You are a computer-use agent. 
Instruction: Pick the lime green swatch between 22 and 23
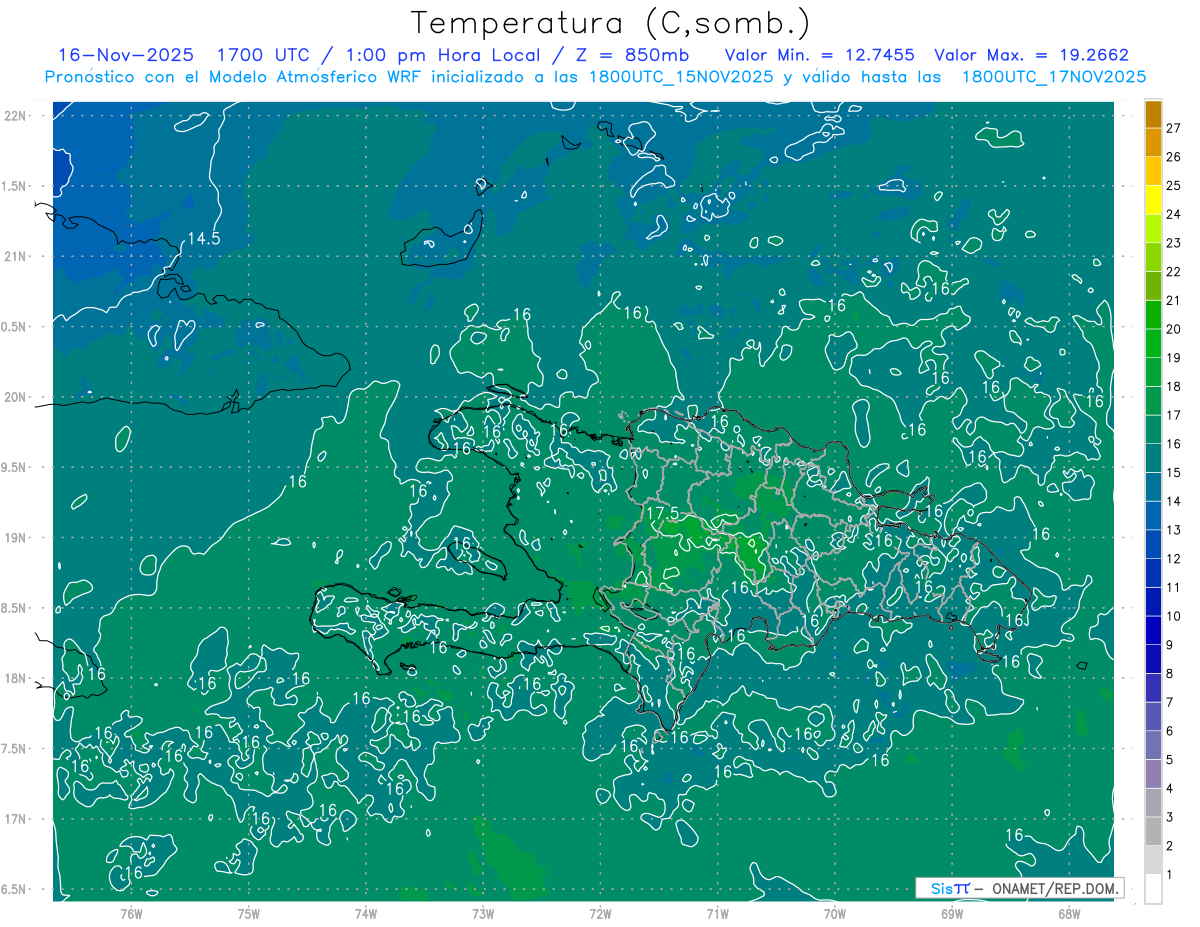tap(1153, 258)
